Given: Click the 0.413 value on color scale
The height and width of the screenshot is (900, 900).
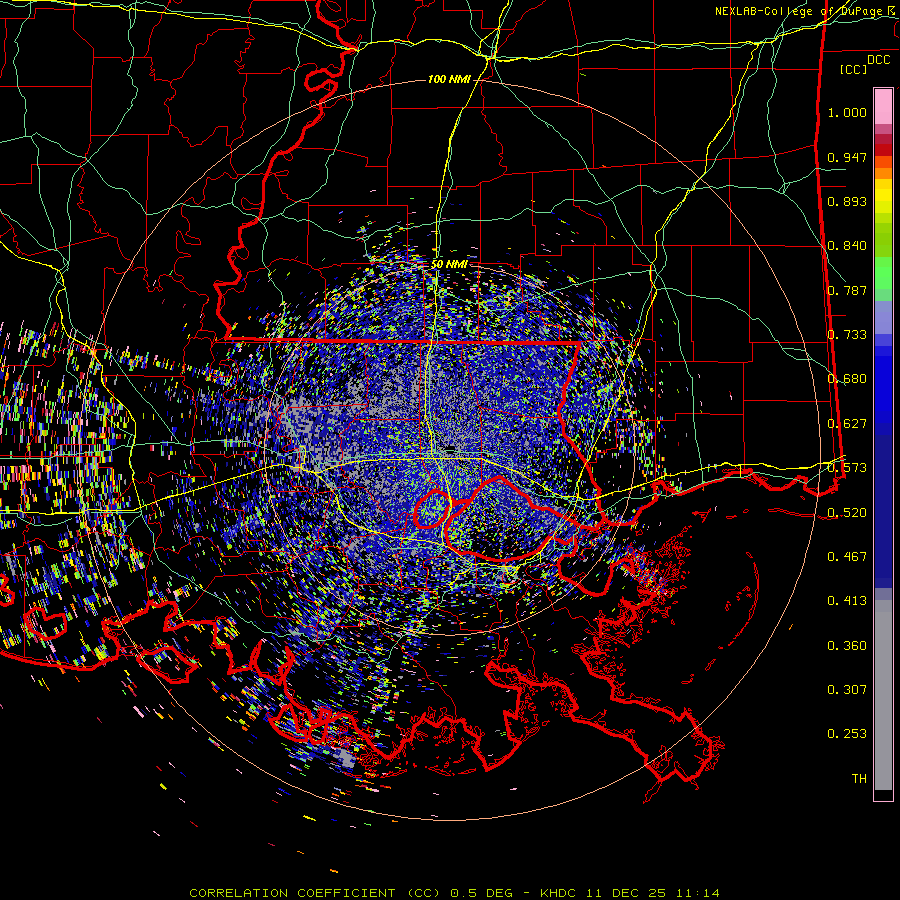Looking at the screenshot, I should click(x=847, y=601).
